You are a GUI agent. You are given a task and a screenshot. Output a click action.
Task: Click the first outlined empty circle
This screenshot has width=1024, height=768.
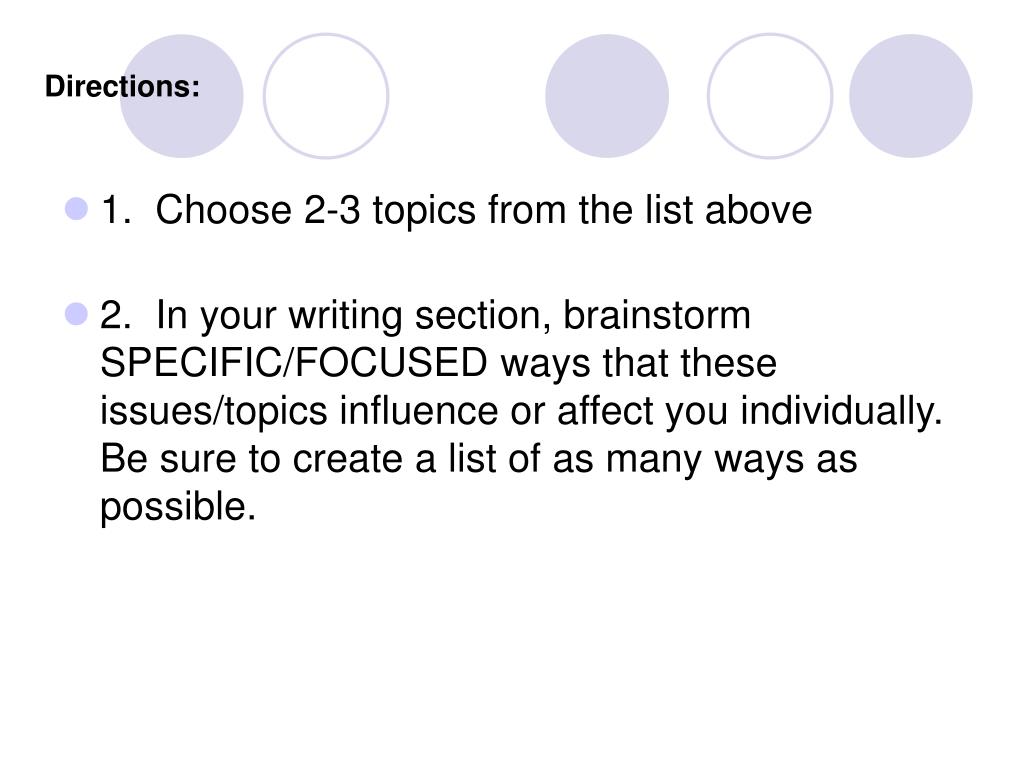326,96
